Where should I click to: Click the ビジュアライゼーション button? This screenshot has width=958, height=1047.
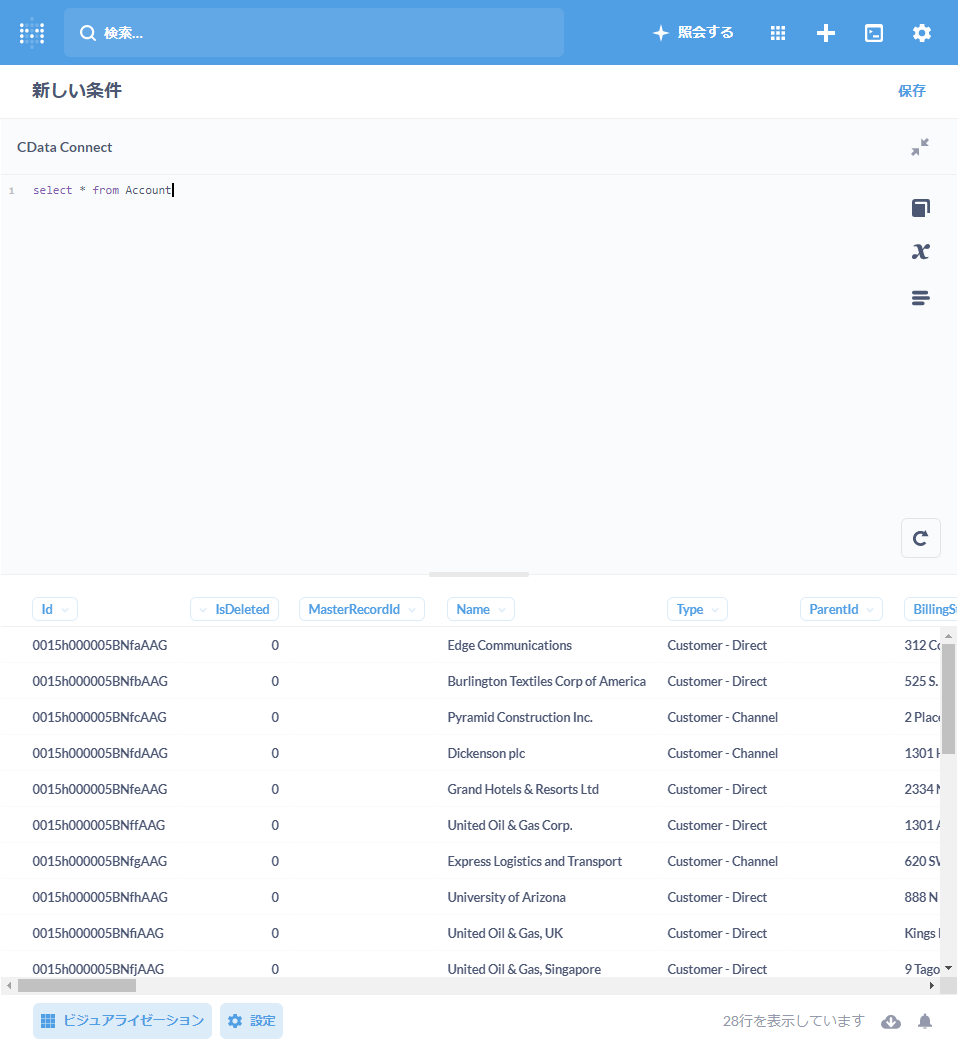tap(122, 1021)
